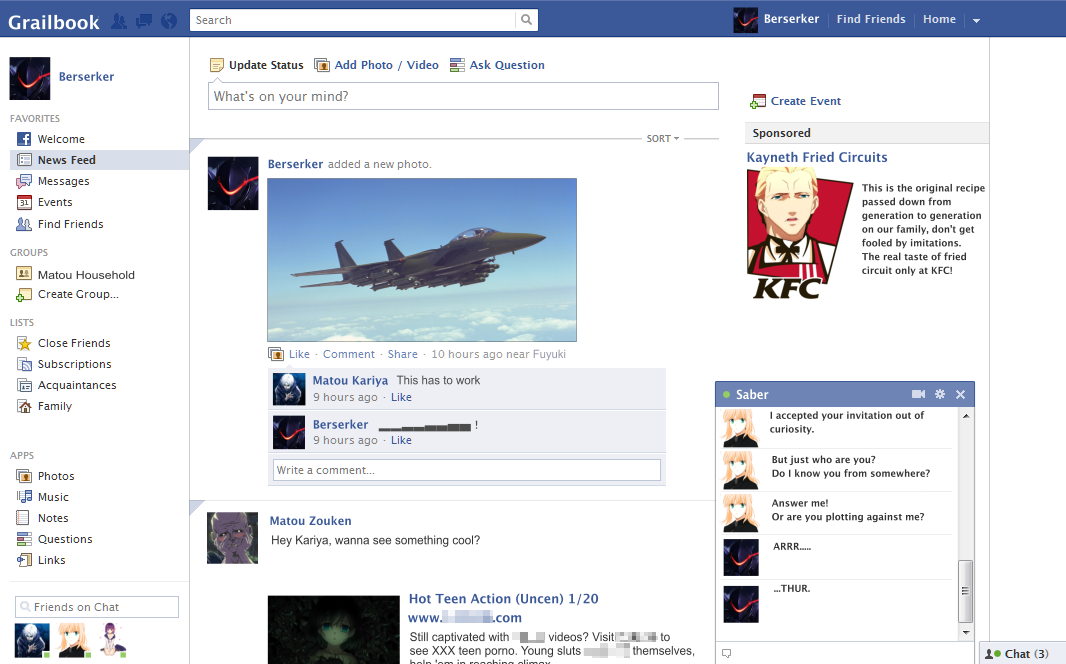Close the Saber chat window
Viewport: 1066px width, 664px height.
pyautogui.click(x=960, y=394)
